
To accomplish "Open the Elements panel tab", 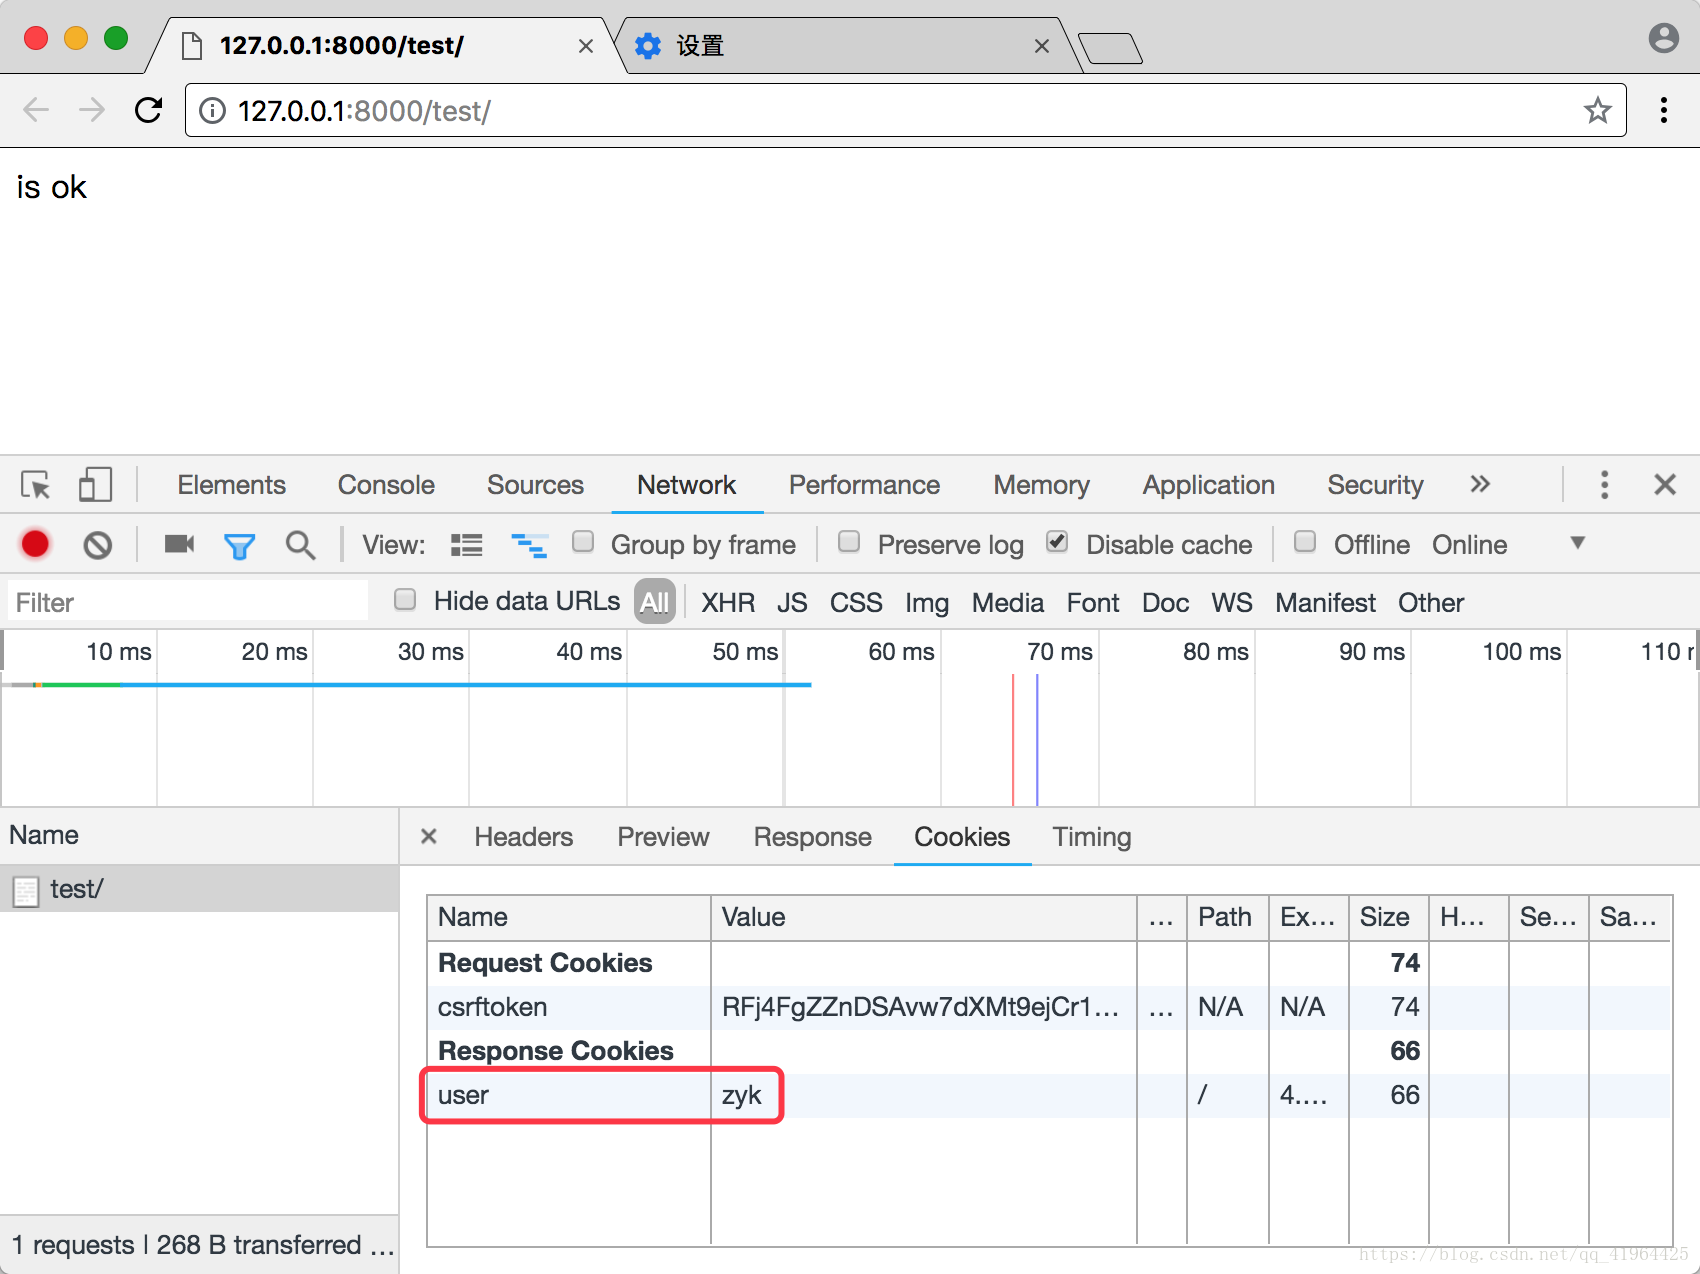I will coord(232,485).
